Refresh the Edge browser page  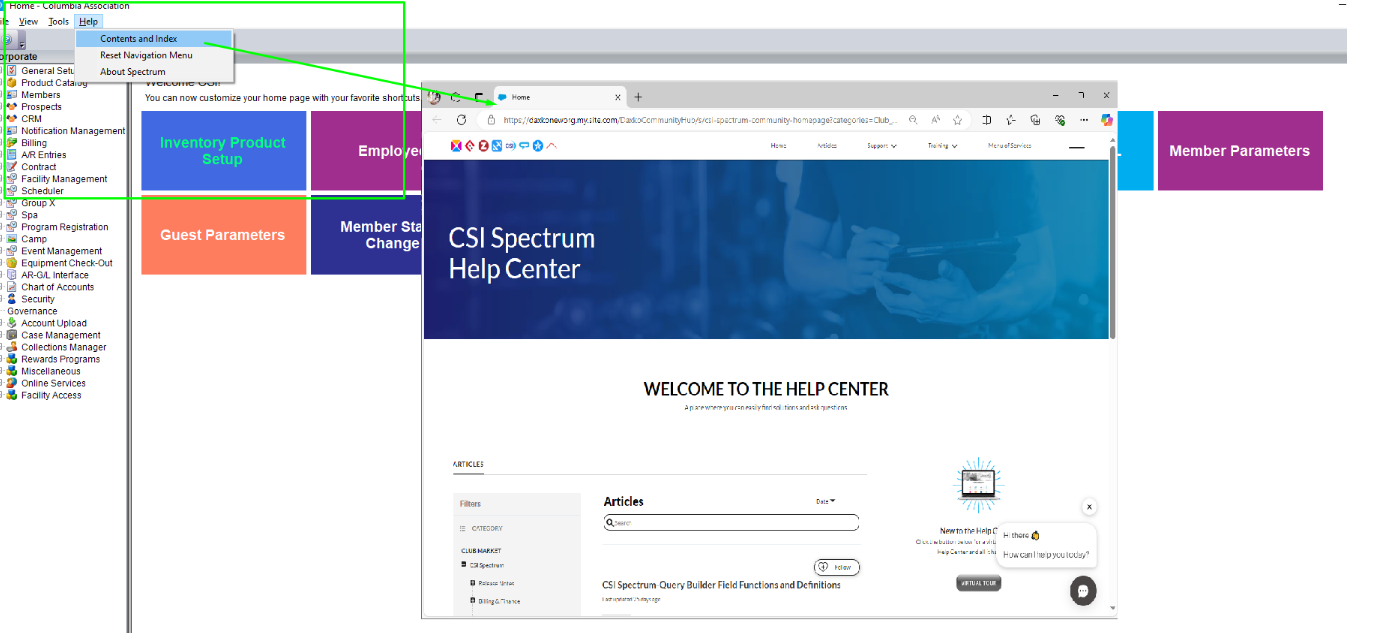point(461,119)
